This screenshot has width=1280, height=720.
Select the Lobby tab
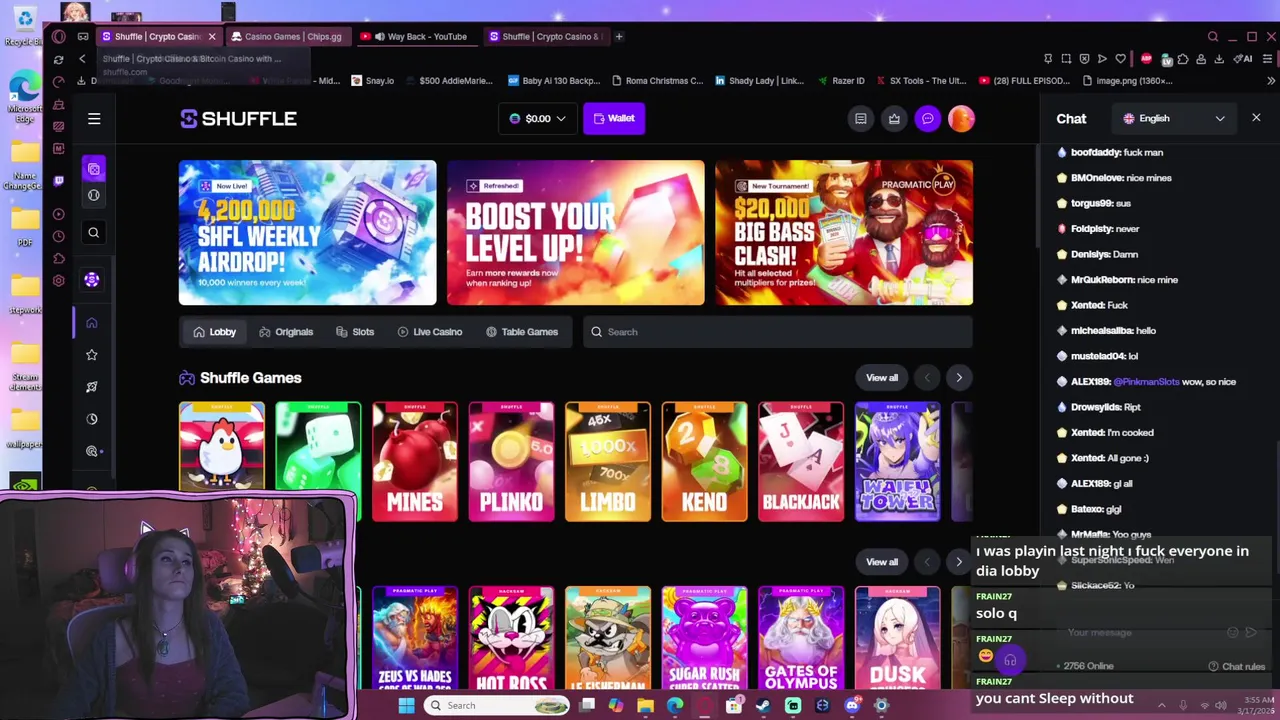(215, 332)
